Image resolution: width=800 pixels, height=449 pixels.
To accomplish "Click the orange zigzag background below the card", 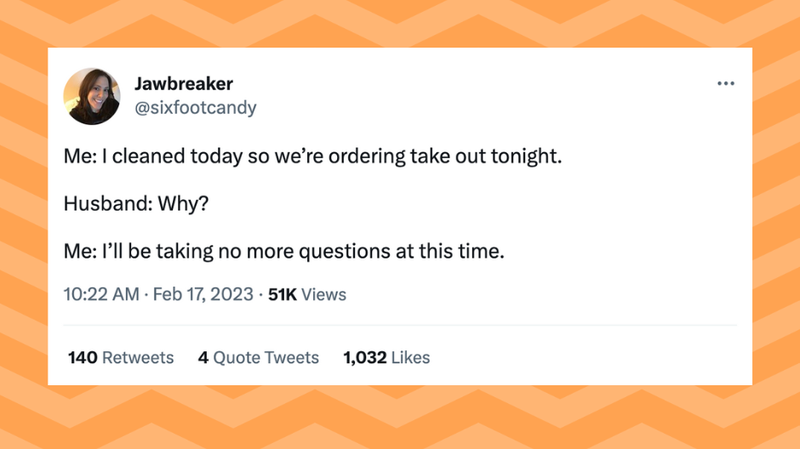I will [400, 417].
